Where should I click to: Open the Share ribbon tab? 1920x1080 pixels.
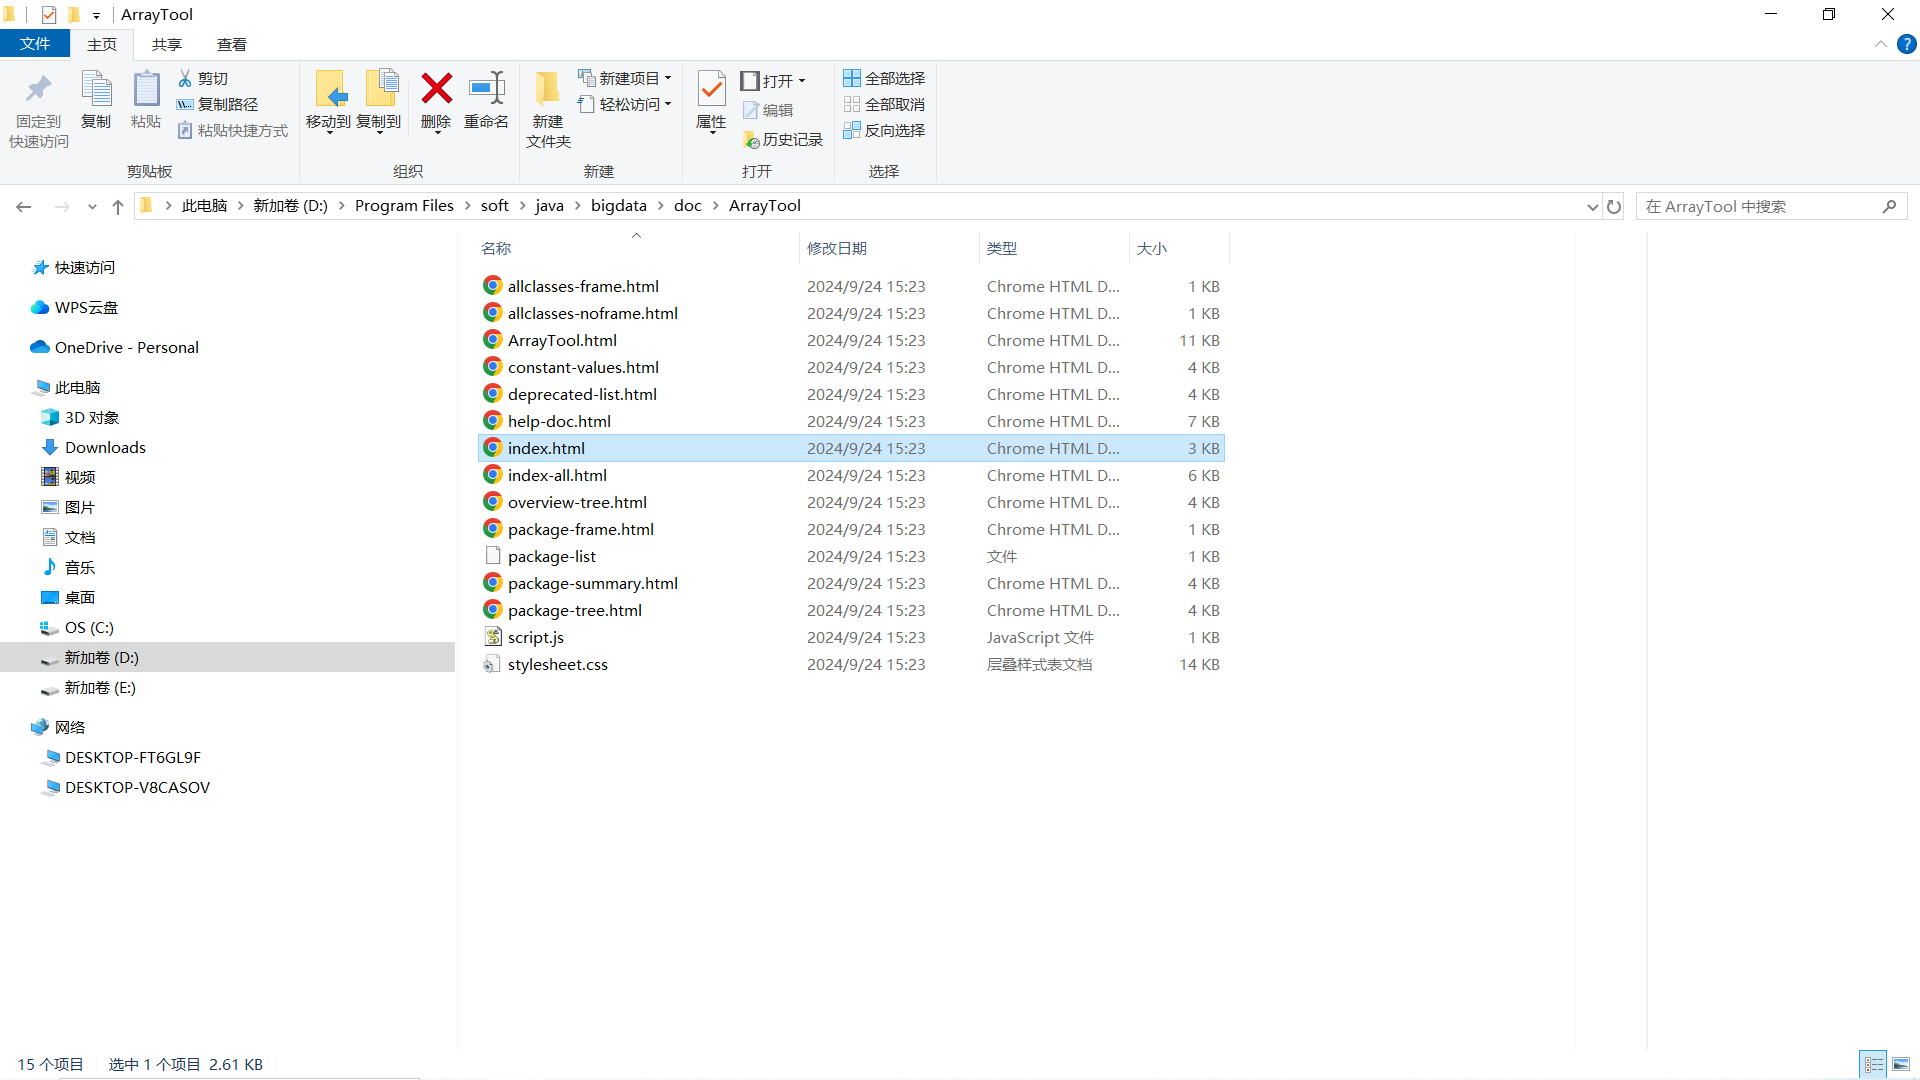pos(166,44)
